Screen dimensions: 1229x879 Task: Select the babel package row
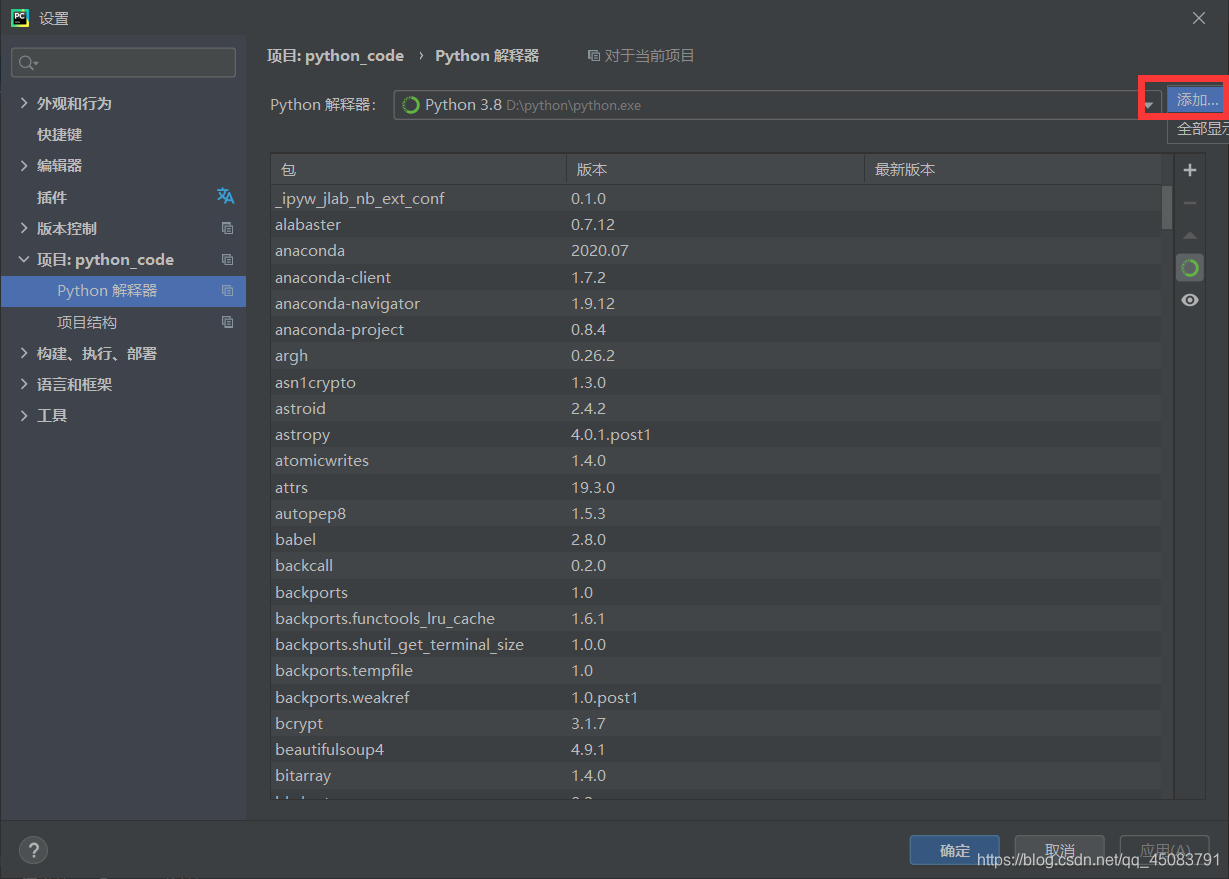point(716,539)
